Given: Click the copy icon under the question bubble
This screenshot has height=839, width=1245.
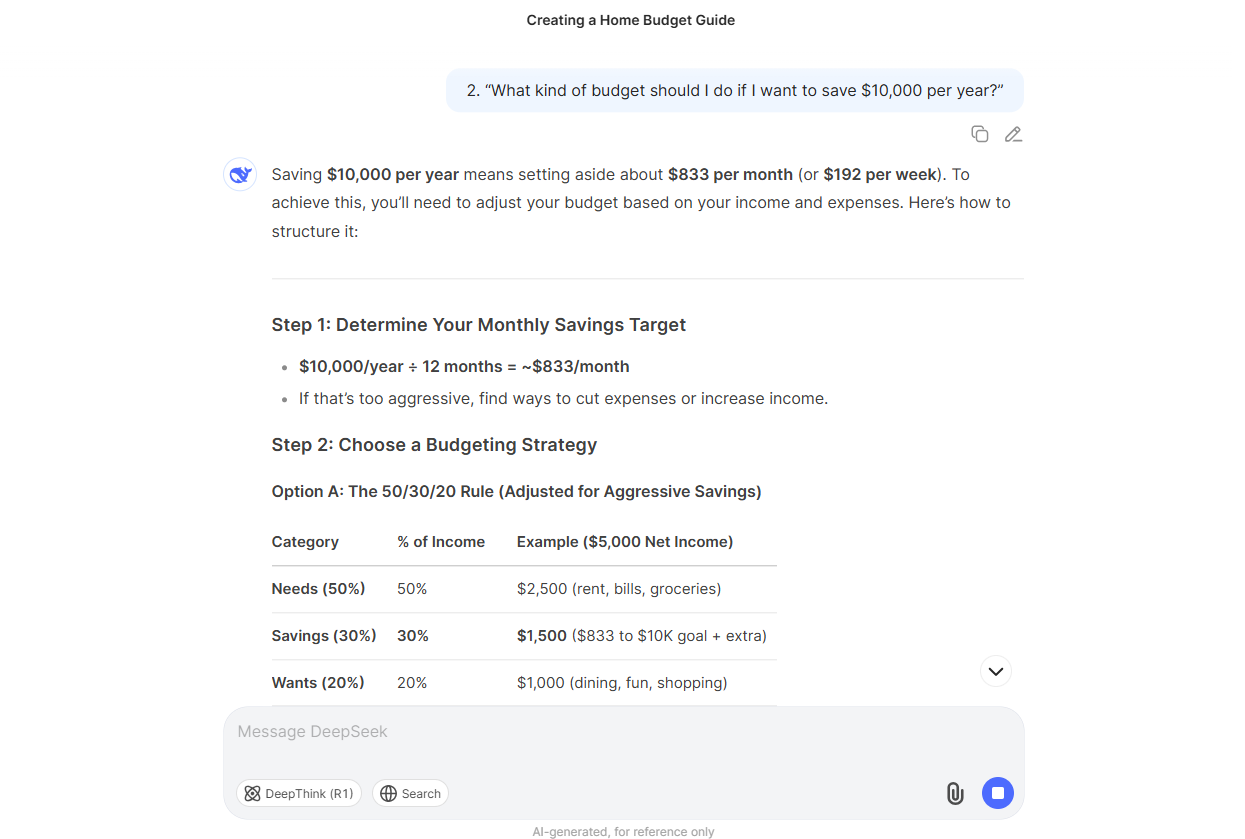Looking at the screenshot, I should pos(979,133).
